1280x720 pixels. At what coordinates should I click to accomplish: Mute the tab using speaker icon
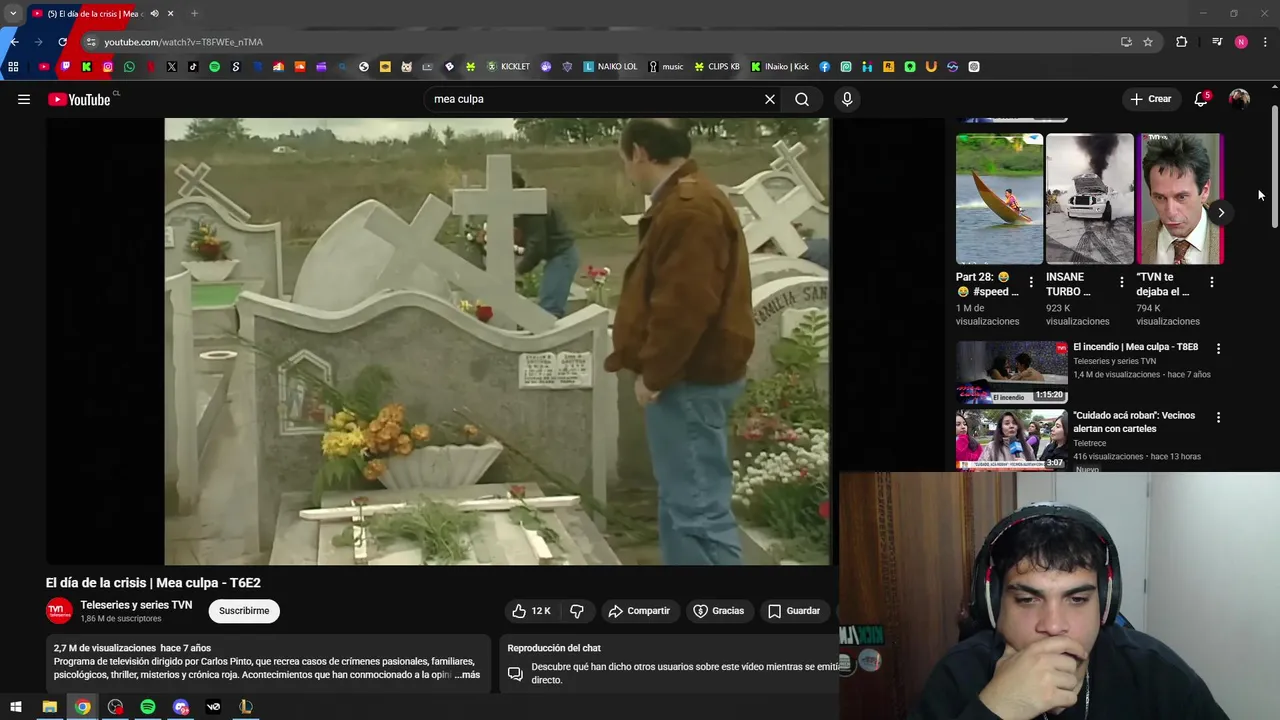[x=154, y=14]
